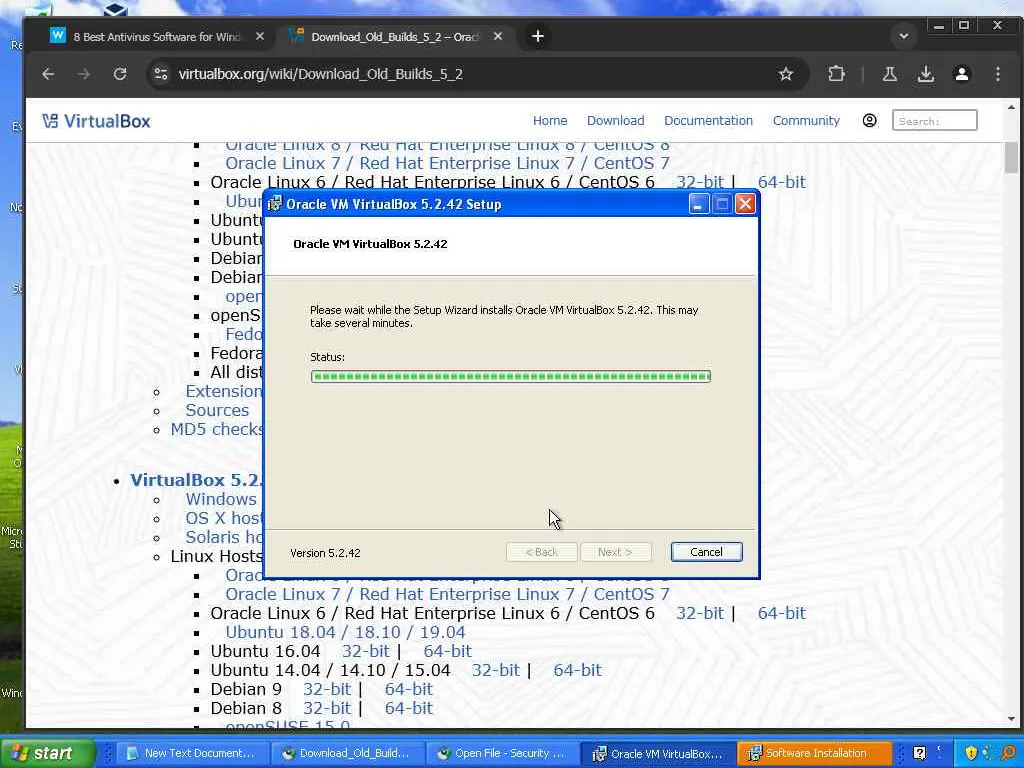
Task: Open Debian 8 64-bit link
Action: click(408, 708)
